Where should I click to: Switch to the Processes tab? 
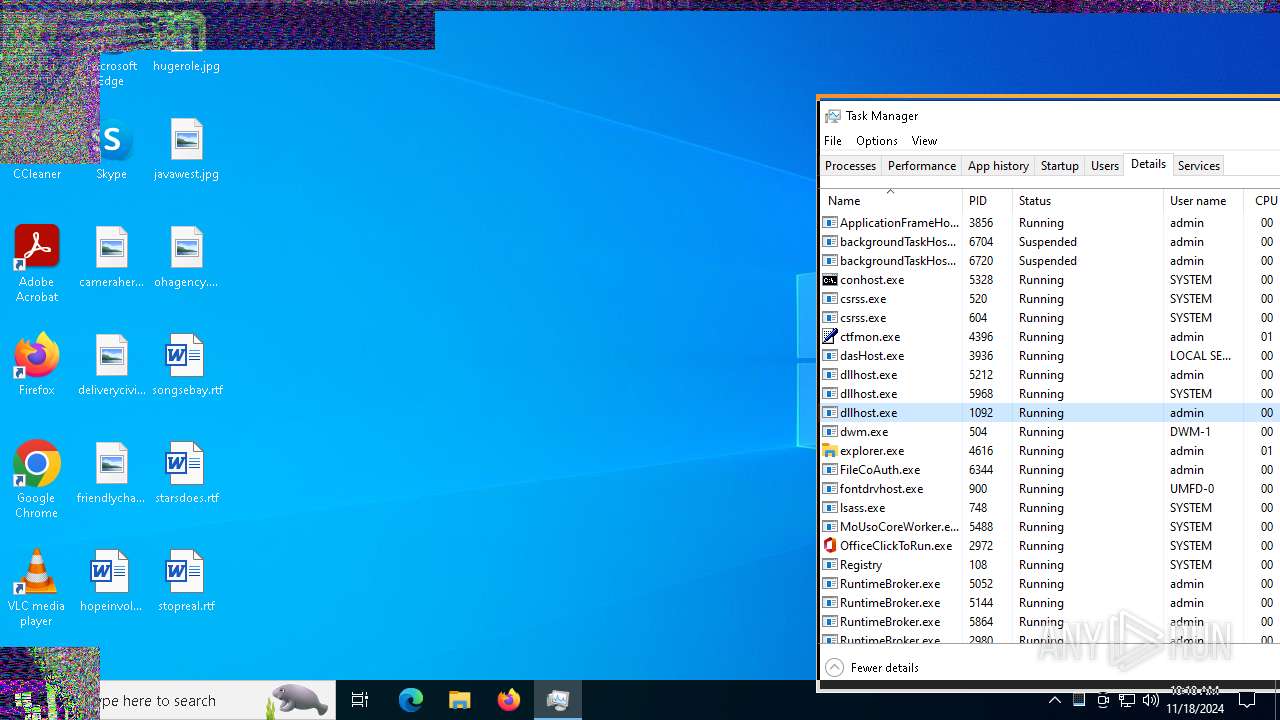[850, 166]
